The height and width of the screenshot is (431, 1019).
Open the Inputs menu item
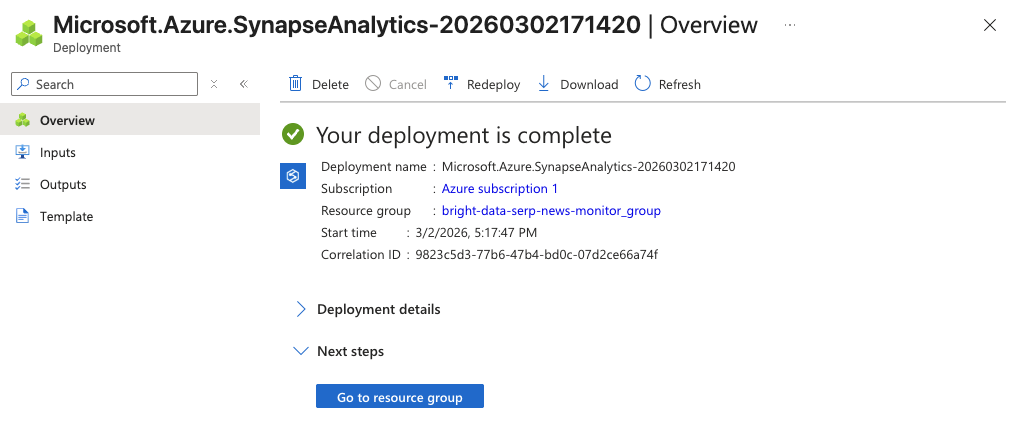[58, 153]
